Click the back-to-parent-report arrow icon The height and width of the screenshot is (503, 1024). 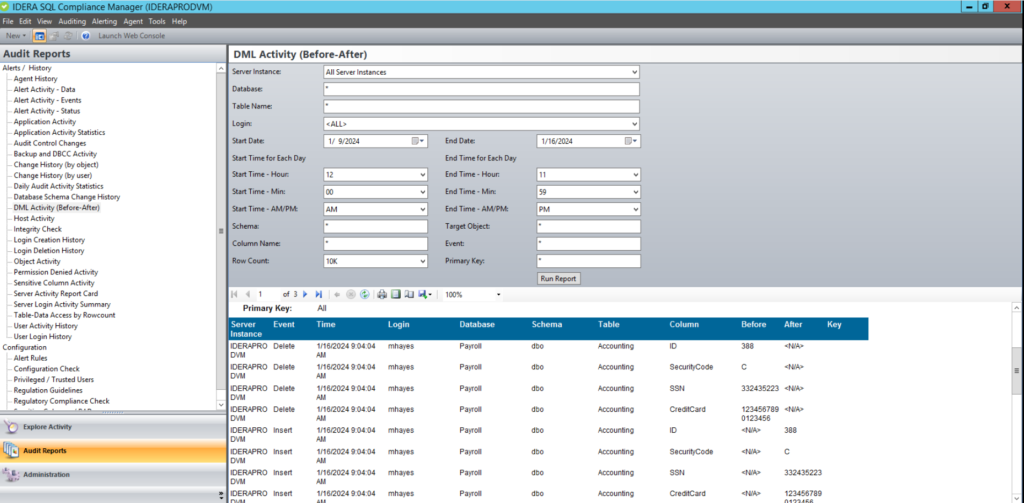coord(337,295)
